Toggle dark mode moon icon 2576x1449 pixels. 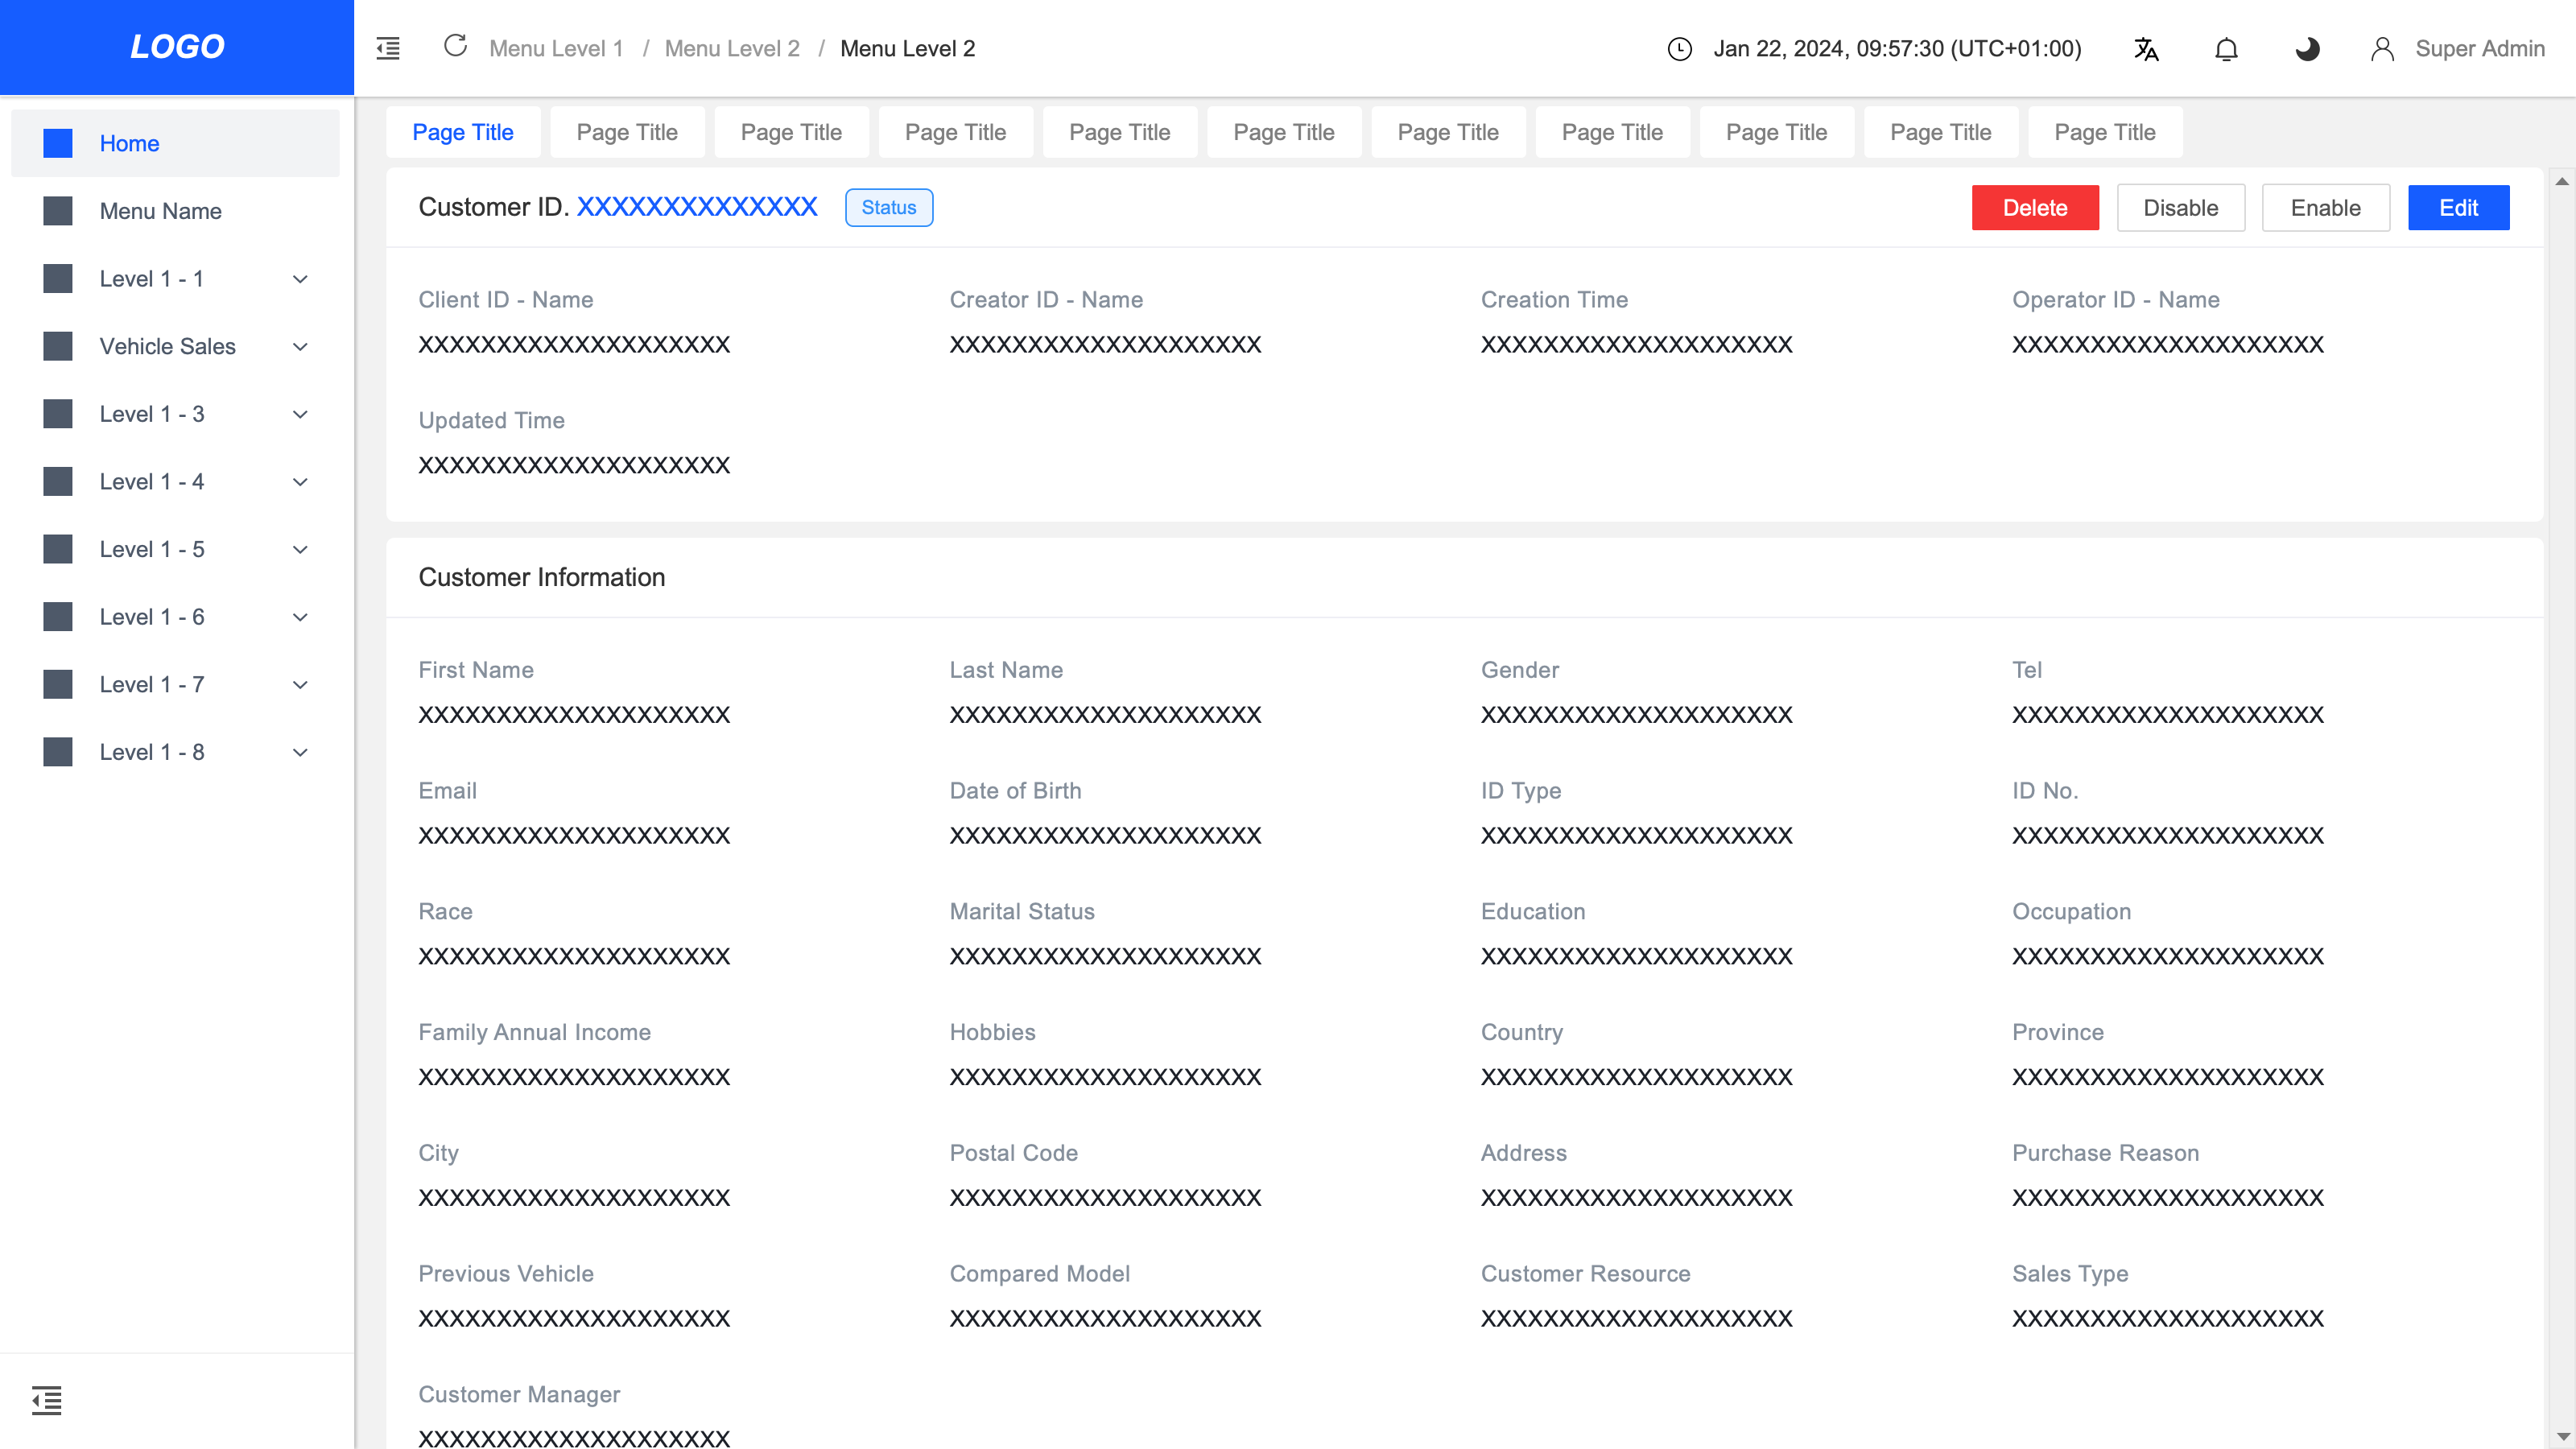(x=2307, y=49)
